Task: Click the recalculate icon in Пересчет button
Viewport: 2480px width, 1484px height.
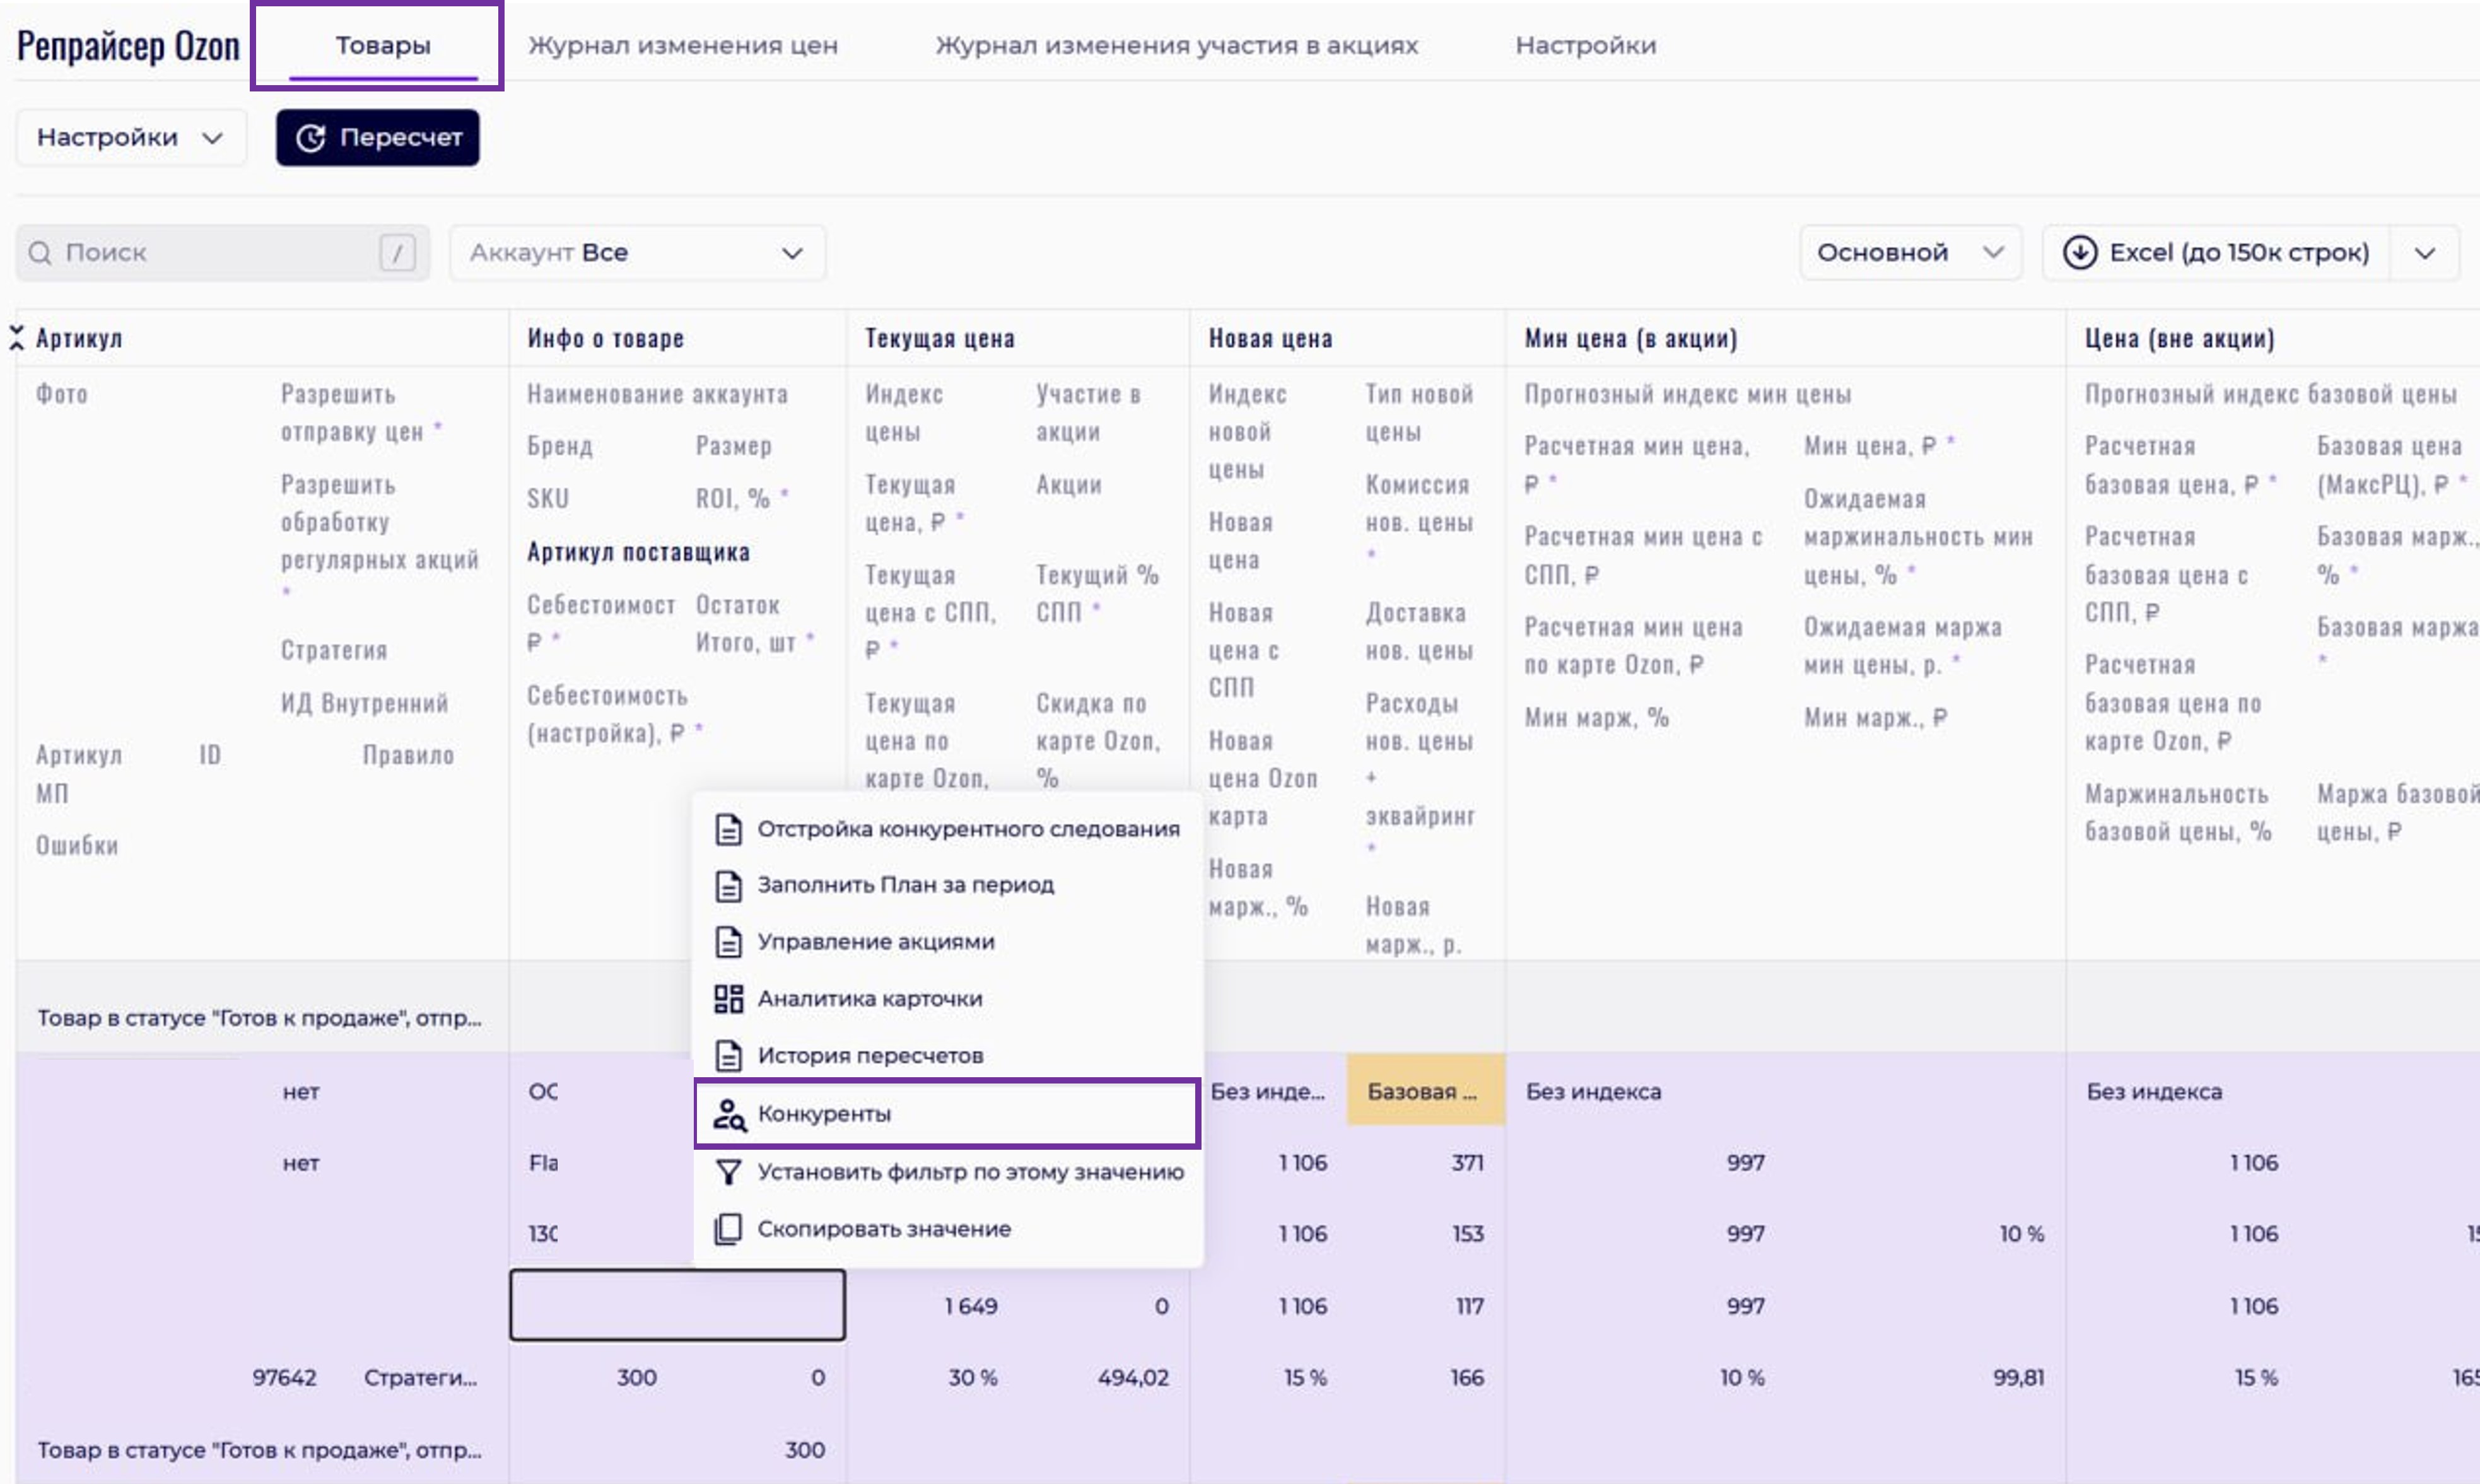Action: 311,138
